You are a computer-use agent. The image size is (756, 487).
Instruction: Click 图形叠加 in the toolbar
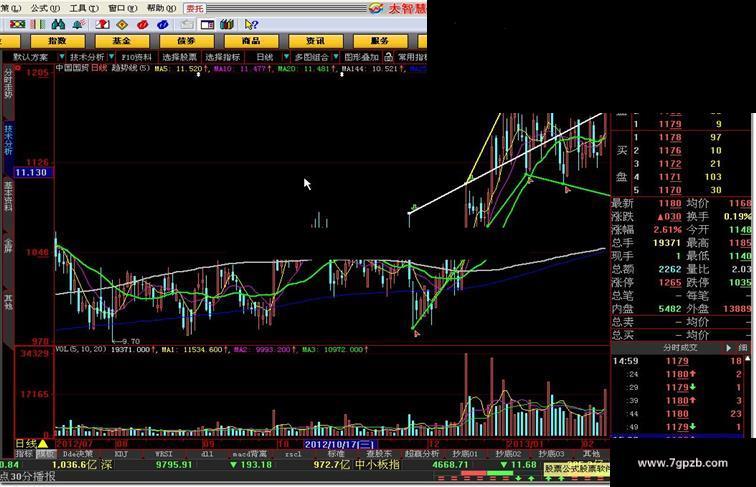pyautogui.click(x=362, y=57)
